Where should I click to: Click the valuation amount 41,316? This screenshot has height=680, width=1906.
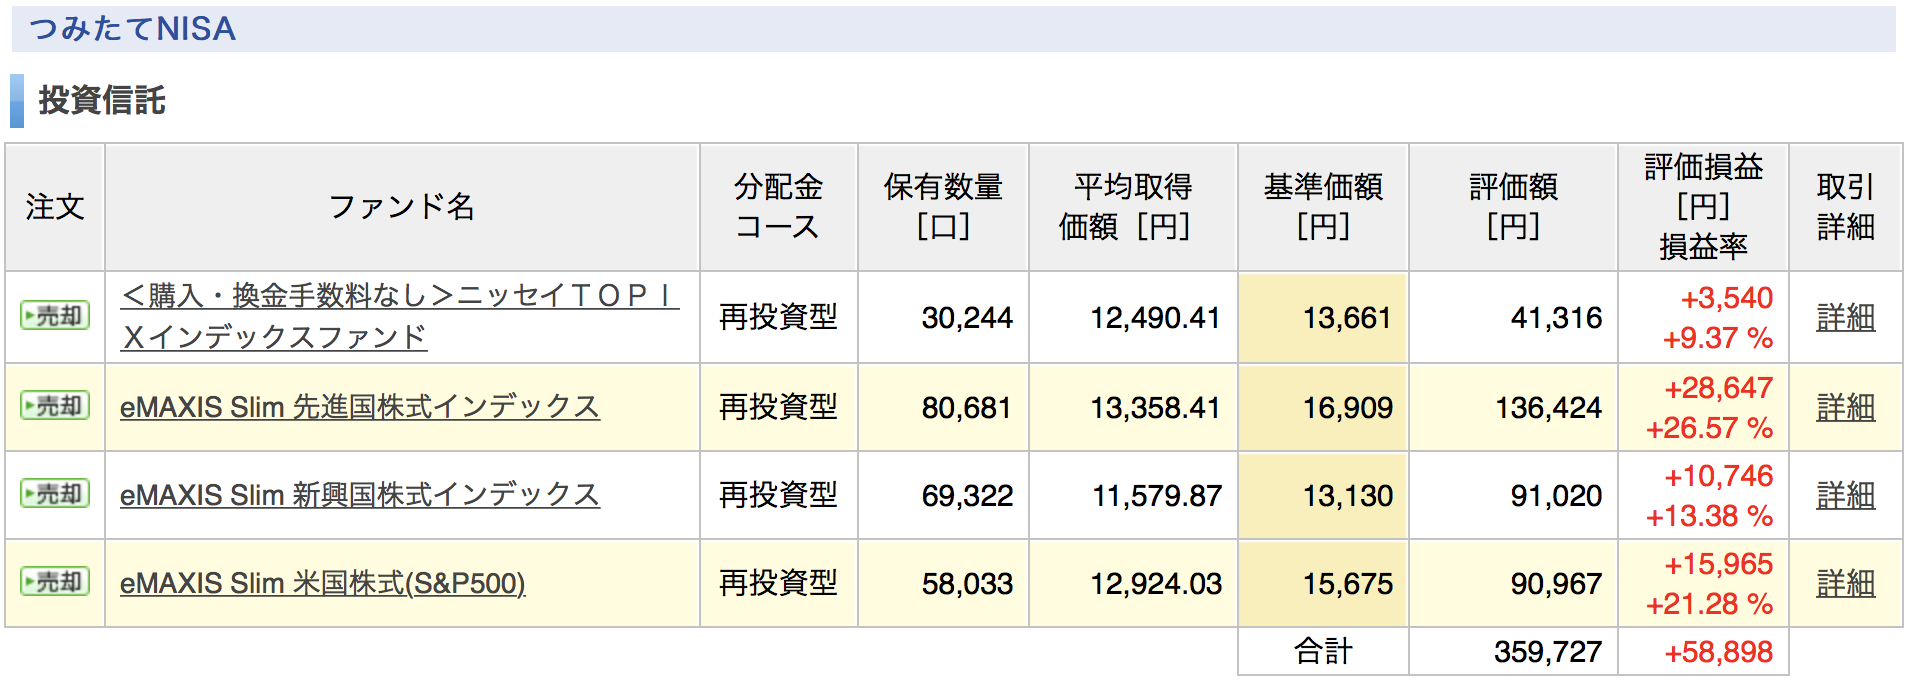pos(1556,318)
